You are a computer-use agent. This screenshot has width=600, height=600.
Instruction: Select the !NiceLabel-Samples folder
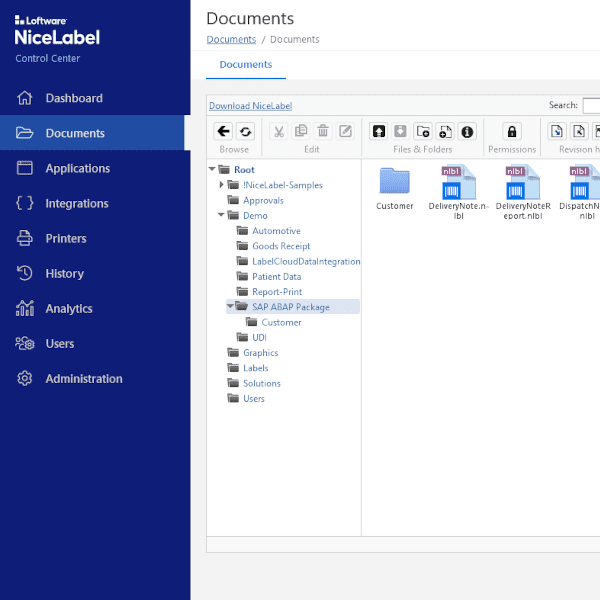click(x=283, y=185)
